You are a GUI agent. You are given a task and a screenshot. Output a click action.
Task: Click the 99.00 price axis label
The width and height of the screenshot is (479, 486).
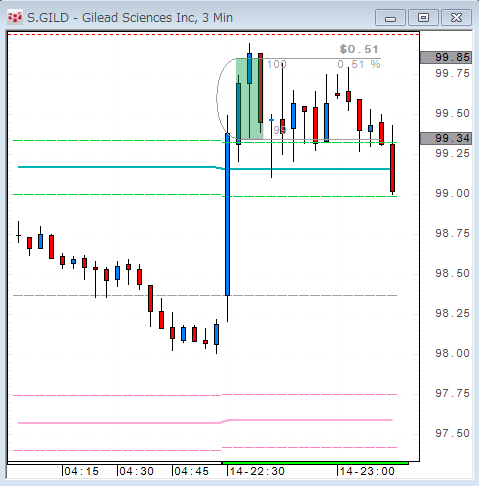452,193
